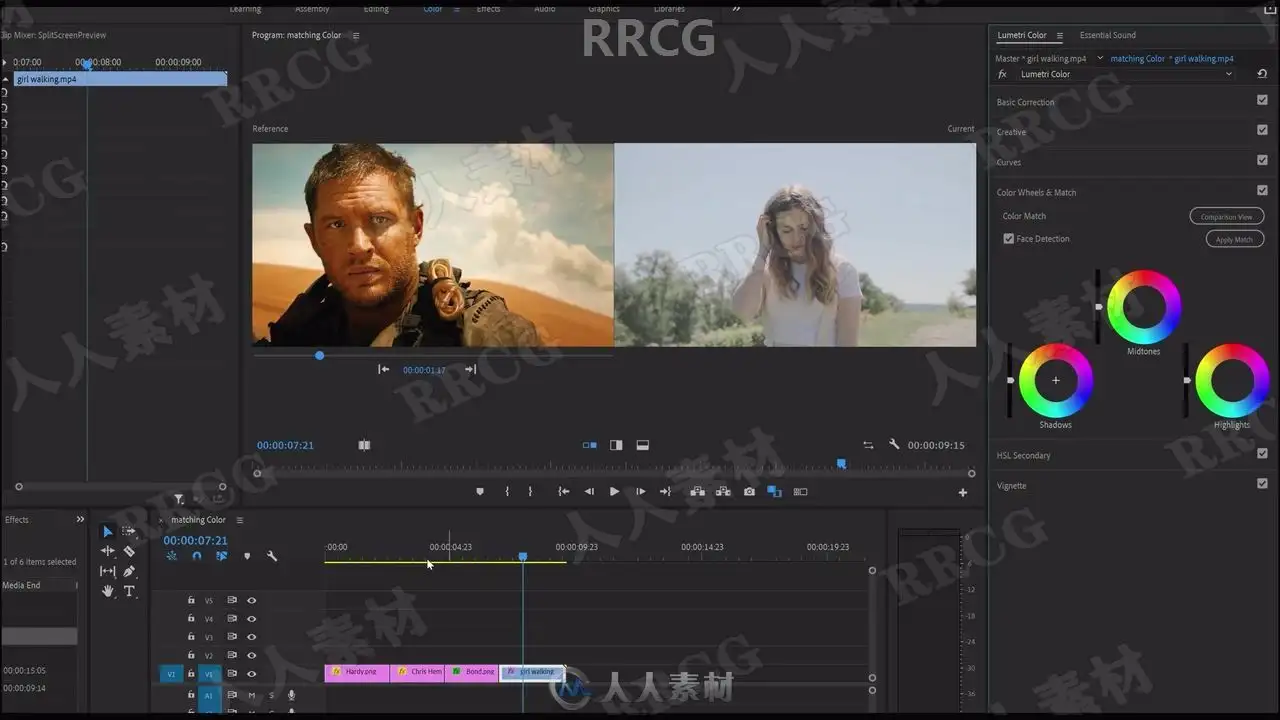This screenshot has width=1280, height=720.
Task: Uncheck the Face Detection checkbox
Action: (x=1008, y=239)
